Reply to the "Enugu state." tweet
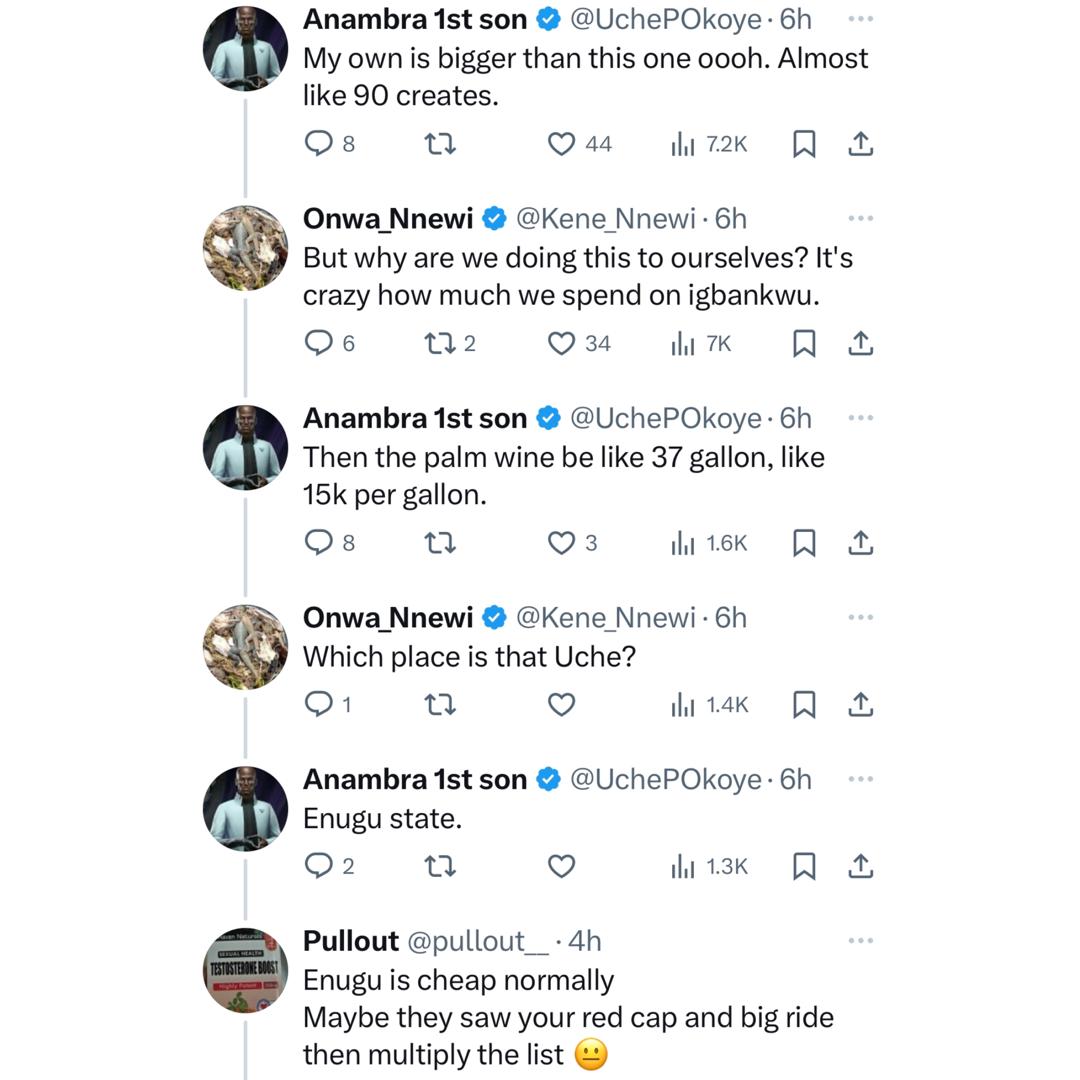The image size is (1080, 1080). click(x=318, y=866)
